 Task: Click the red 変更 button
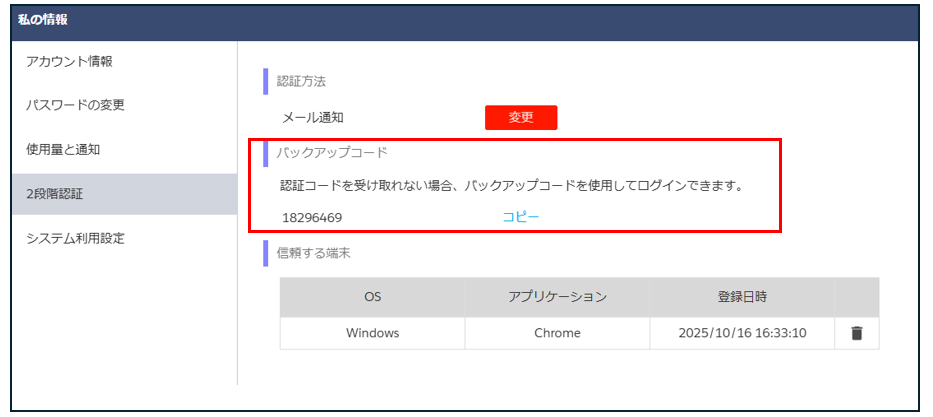520,117
